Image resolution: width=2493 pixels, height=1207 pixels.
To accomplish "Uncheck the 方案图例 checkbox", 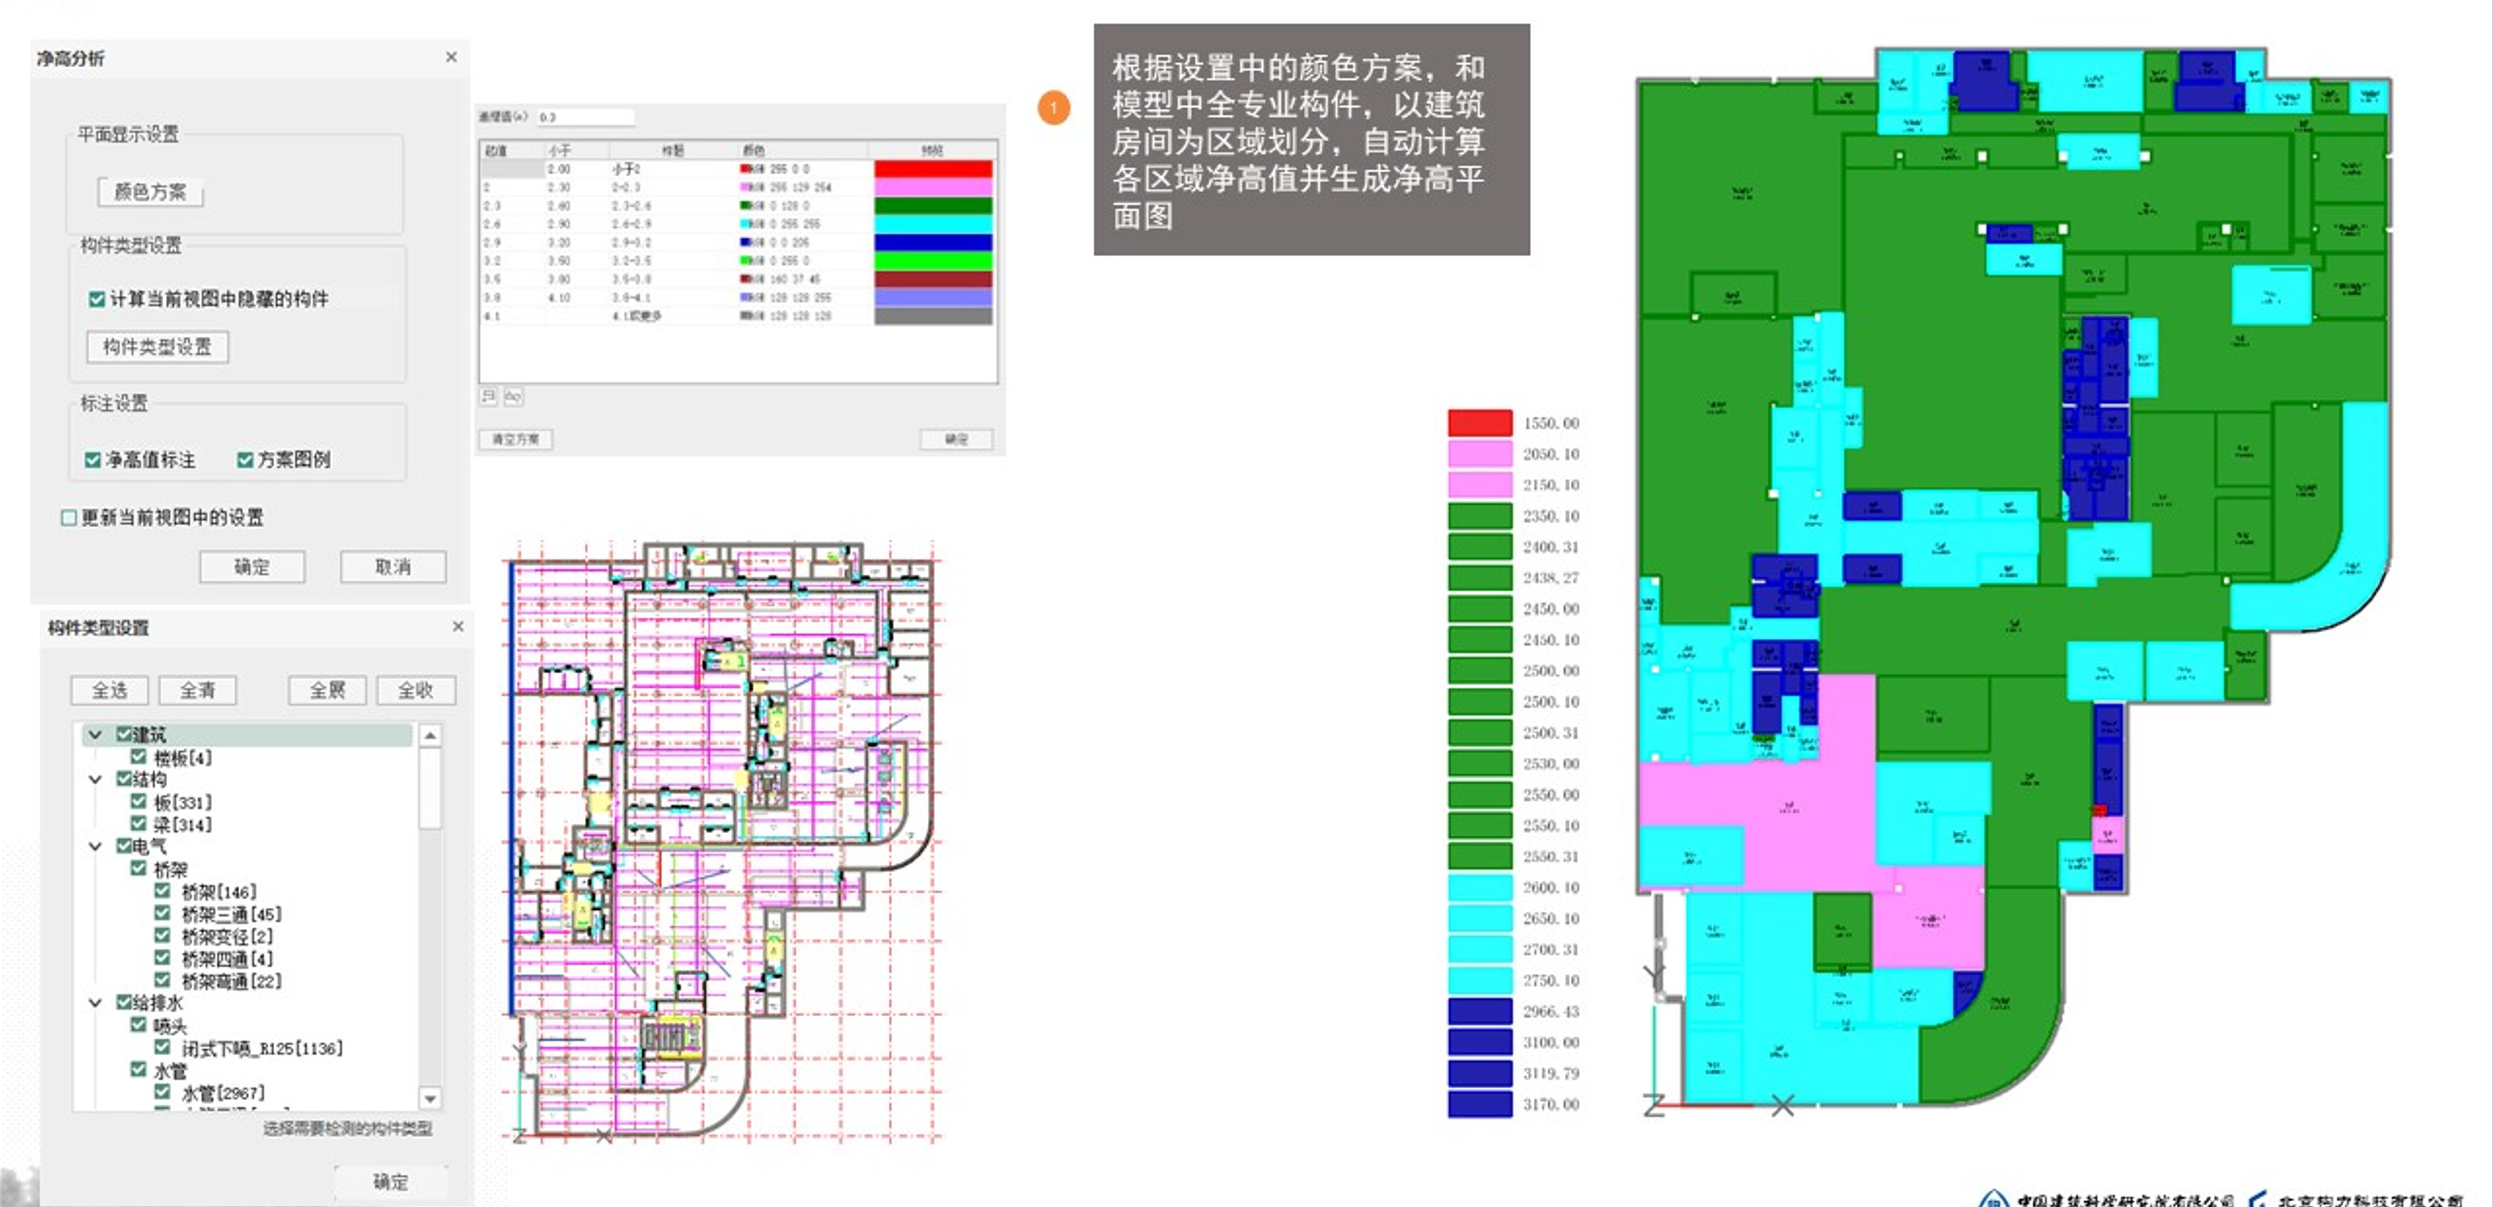I will pyautogui.click(x=245, y=459).
